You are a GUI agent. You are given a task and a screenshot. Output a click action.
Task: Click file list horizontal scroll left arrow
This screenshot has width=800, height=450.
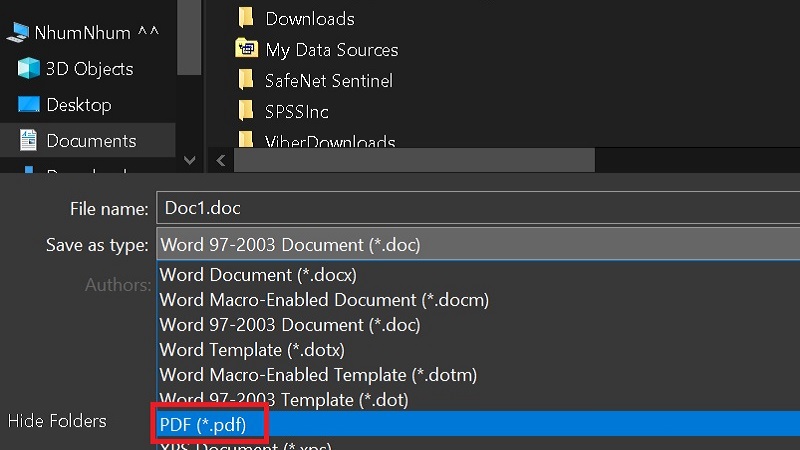coord(221,161)
